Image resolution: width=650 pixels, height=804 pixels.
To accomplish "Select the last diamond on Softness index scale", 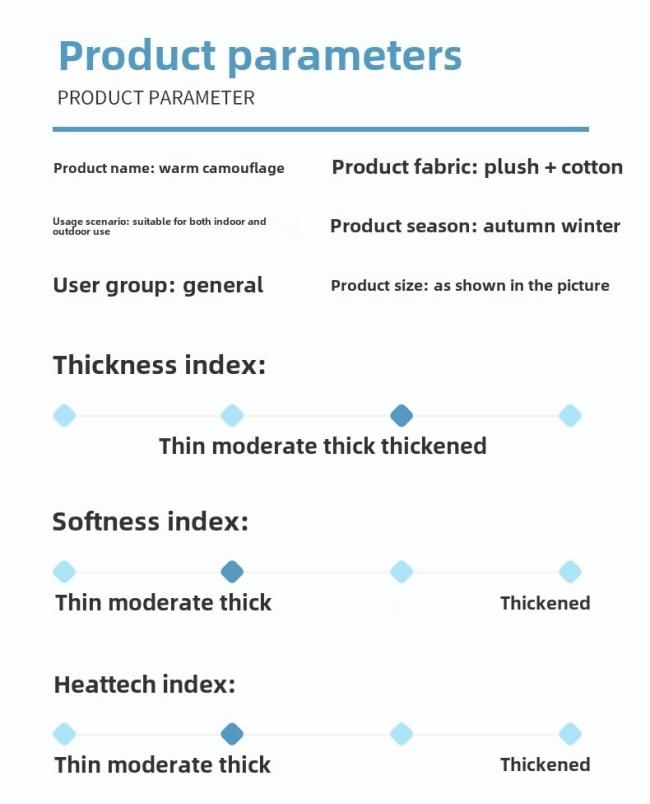I will (570, 572).
